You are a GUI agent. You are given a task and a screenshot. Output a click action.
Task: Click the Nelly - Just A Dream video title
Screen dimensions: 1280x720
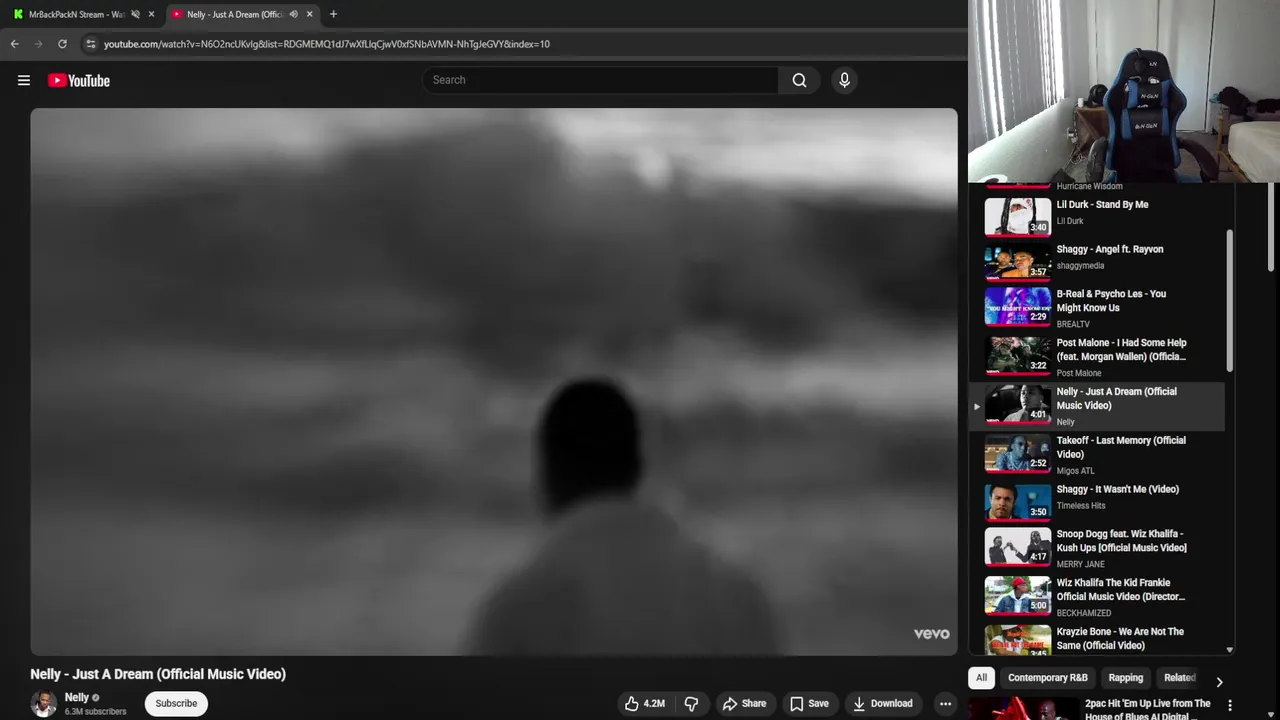click(x=158, y=675)
